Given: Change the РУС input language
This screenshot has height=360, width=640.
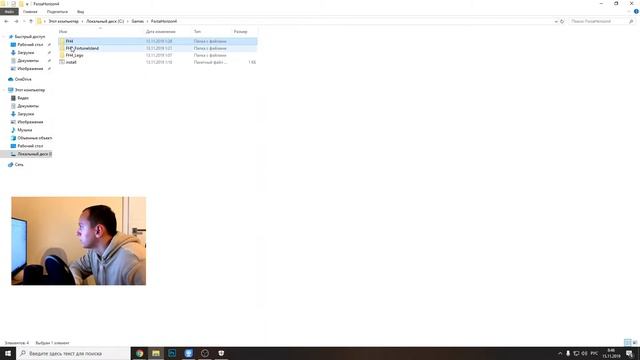Looking at the screenshot, I should tap(594, 353).
